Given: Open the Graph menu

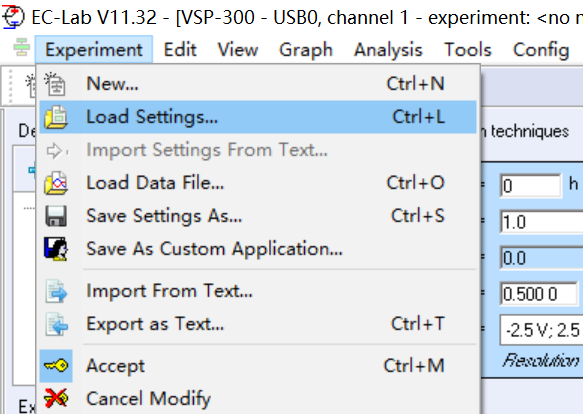Looking at the screenshot, I should point(306,49).
